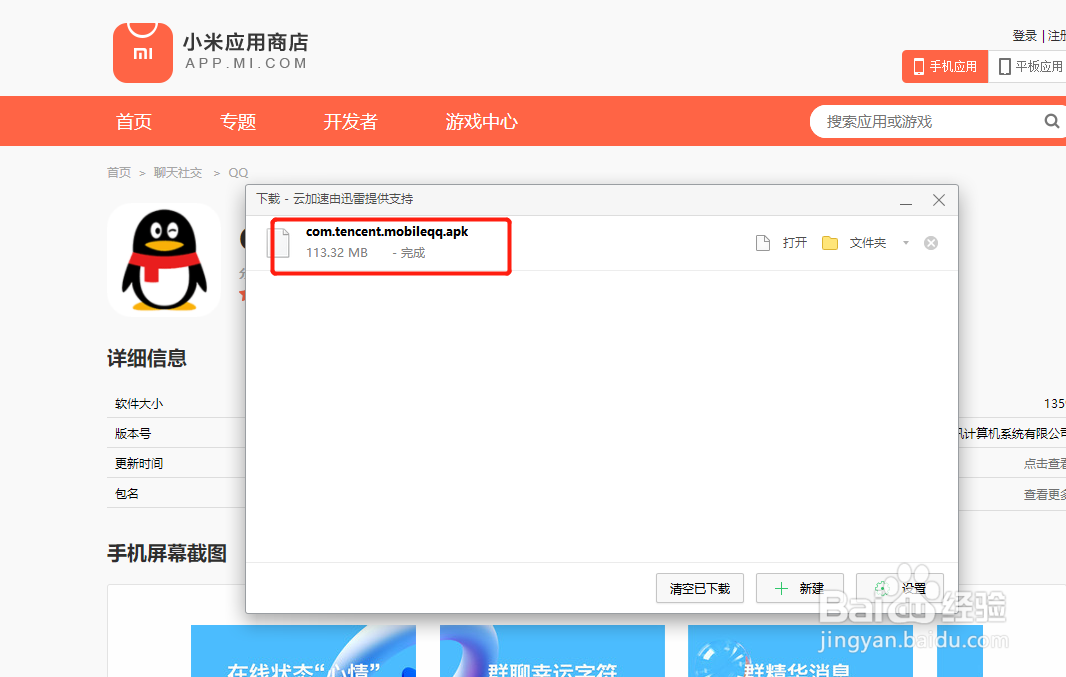Select the 平板应用 tab
This screenshot has height=677, width=1066.
coord(1027,67)
